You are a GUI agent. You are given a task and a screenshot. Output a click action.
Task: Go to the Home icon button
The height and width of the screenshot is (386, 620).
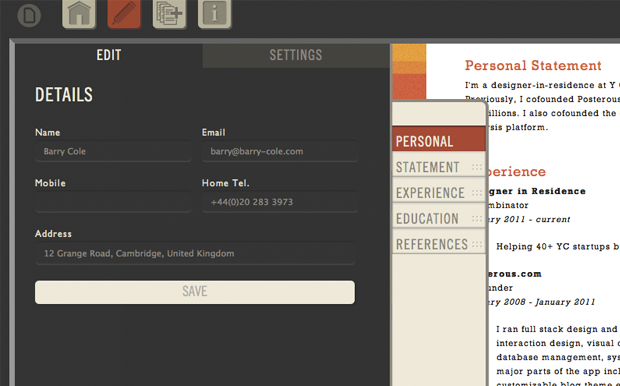tap(79, 14)
